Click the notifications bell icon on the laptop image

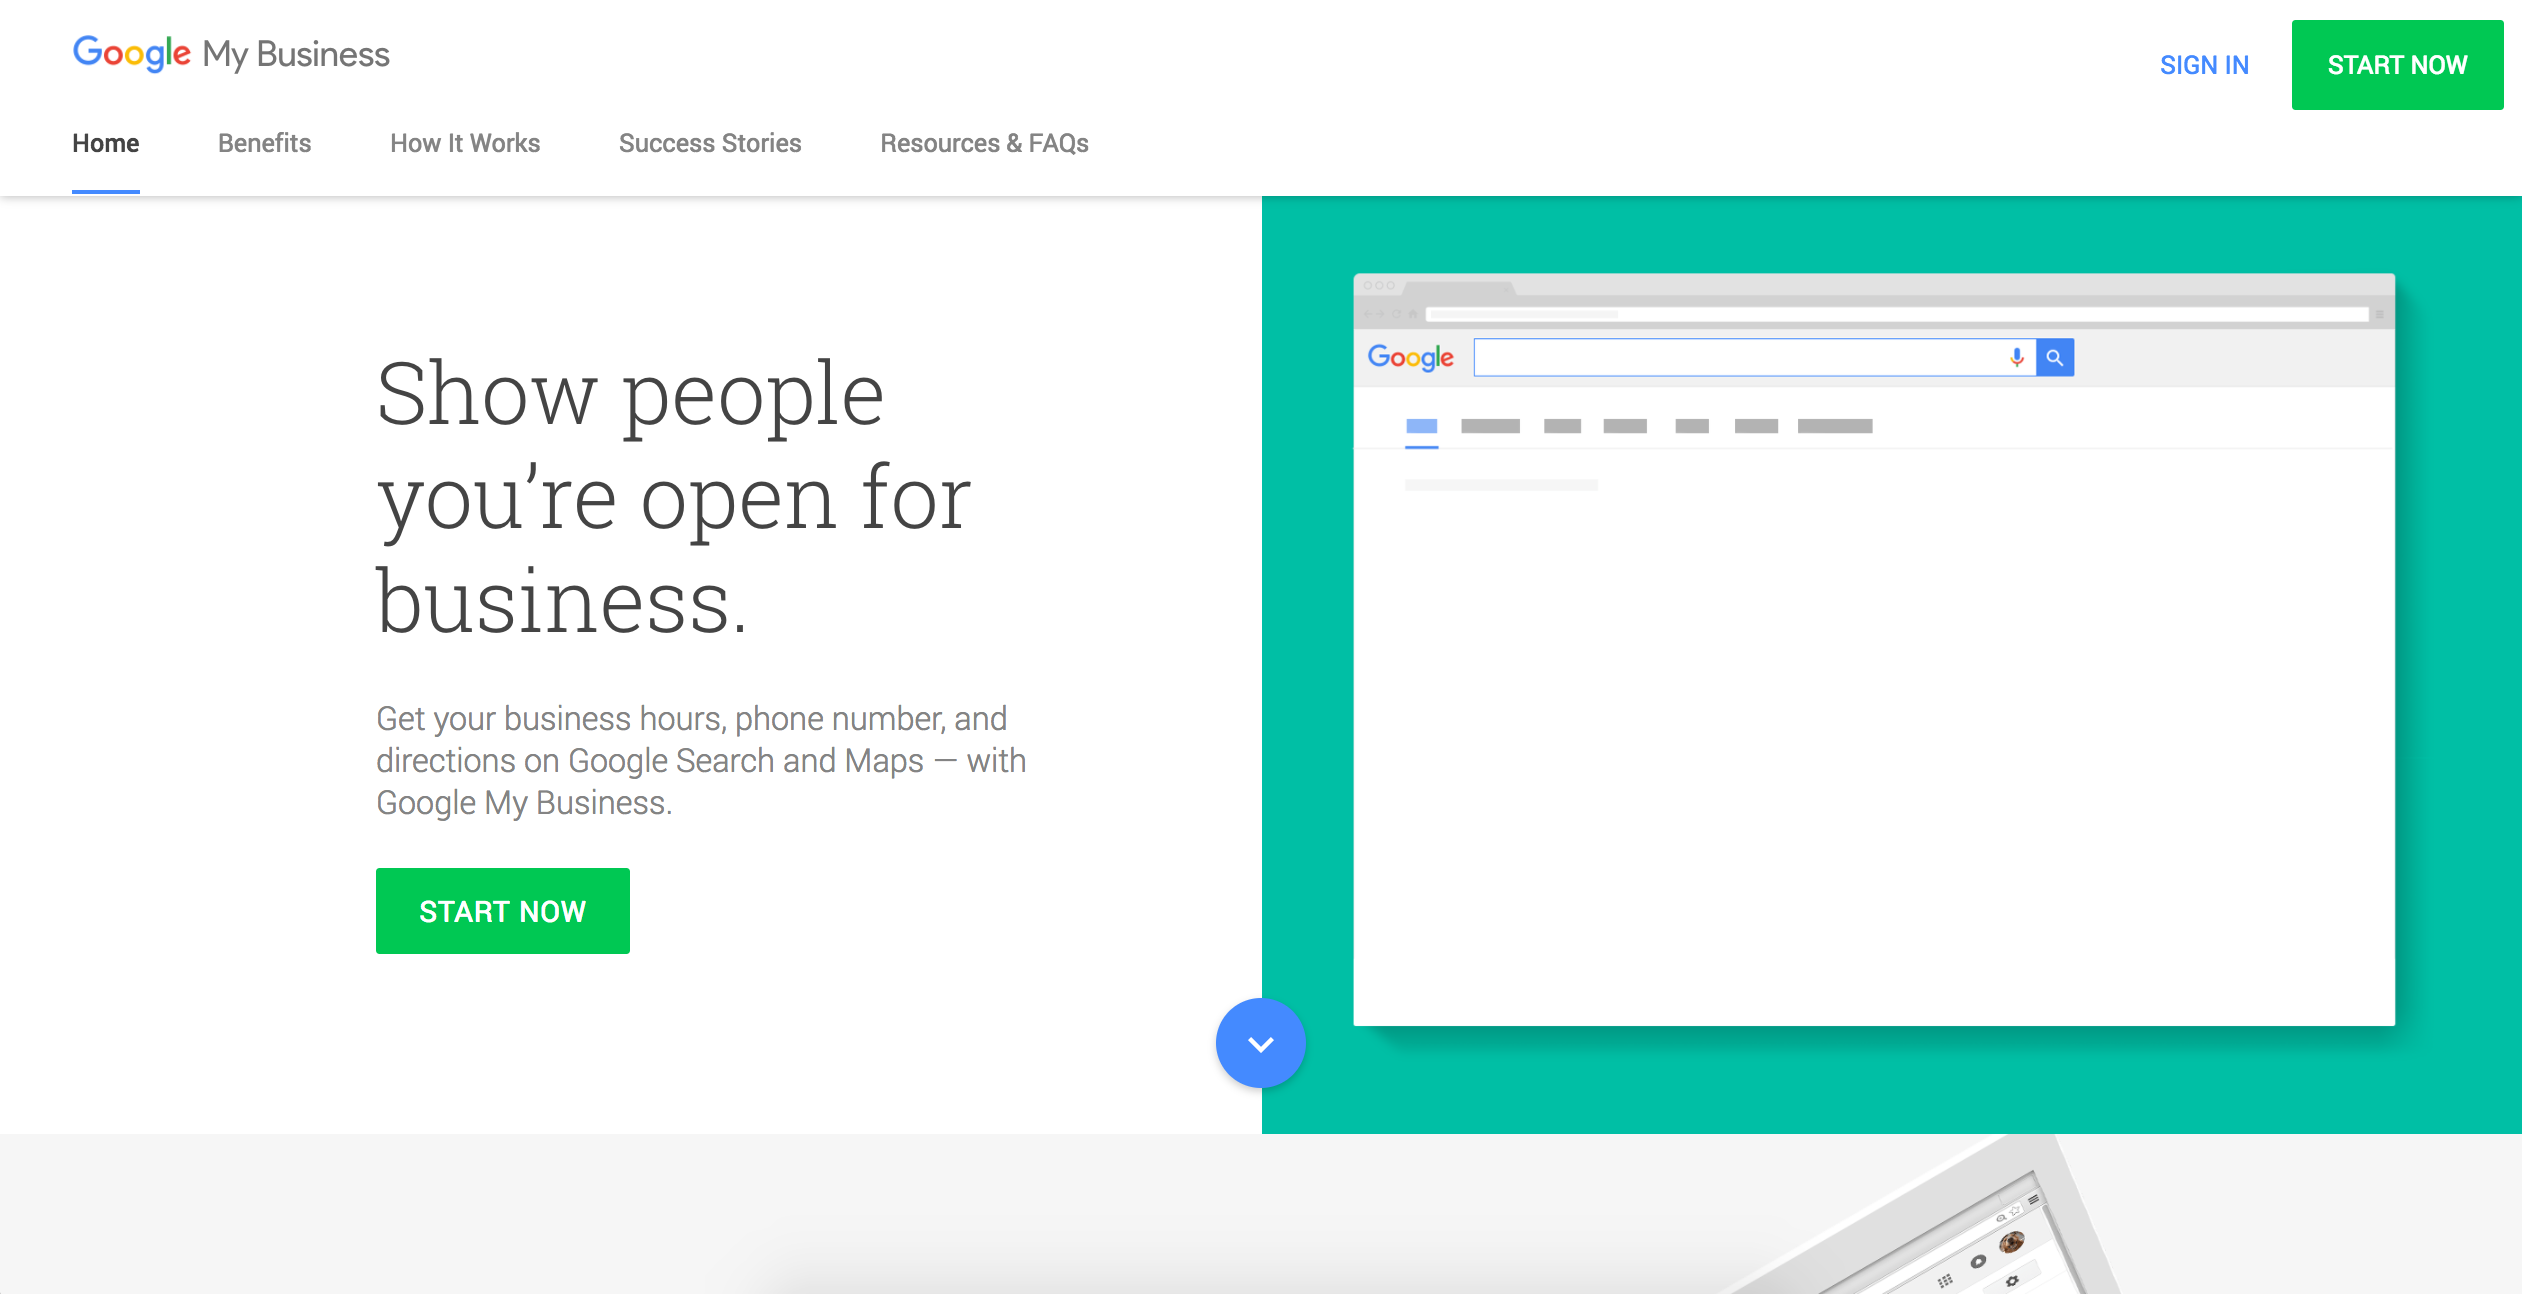[1978, 1261]
